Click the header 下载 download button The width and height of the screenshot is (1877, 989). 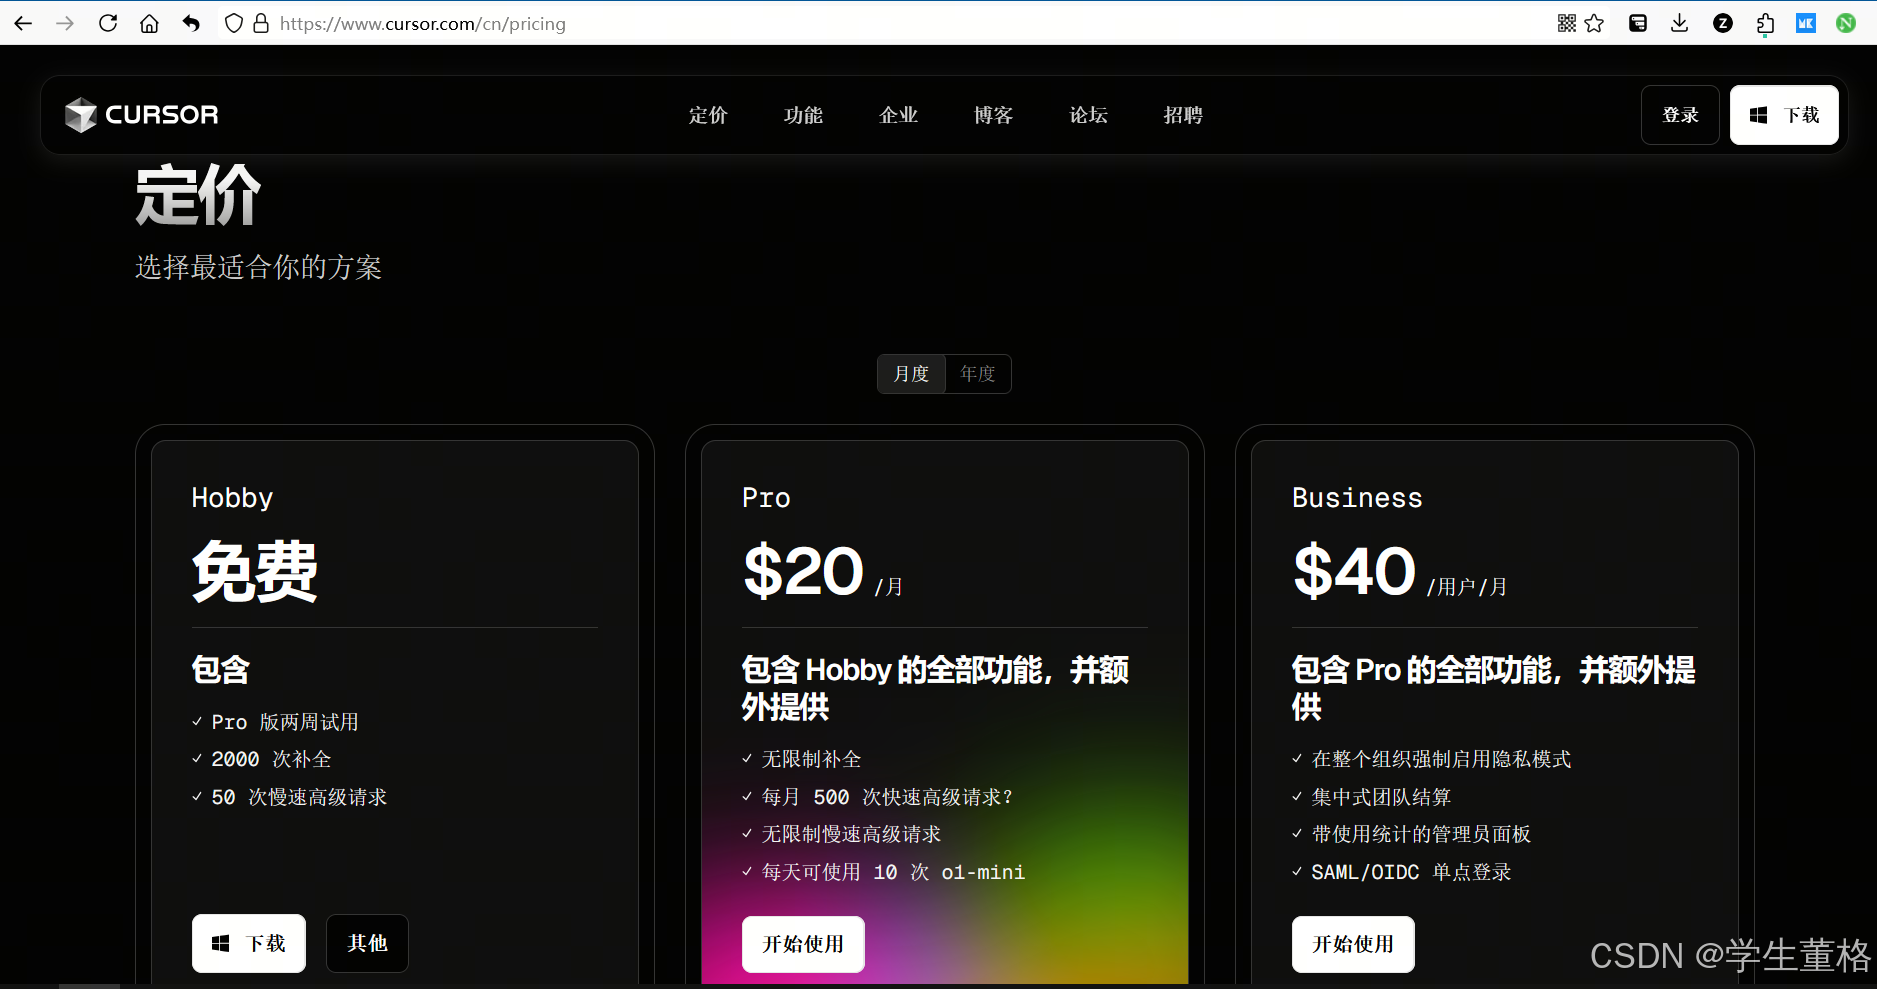(x=1784, y=115)
